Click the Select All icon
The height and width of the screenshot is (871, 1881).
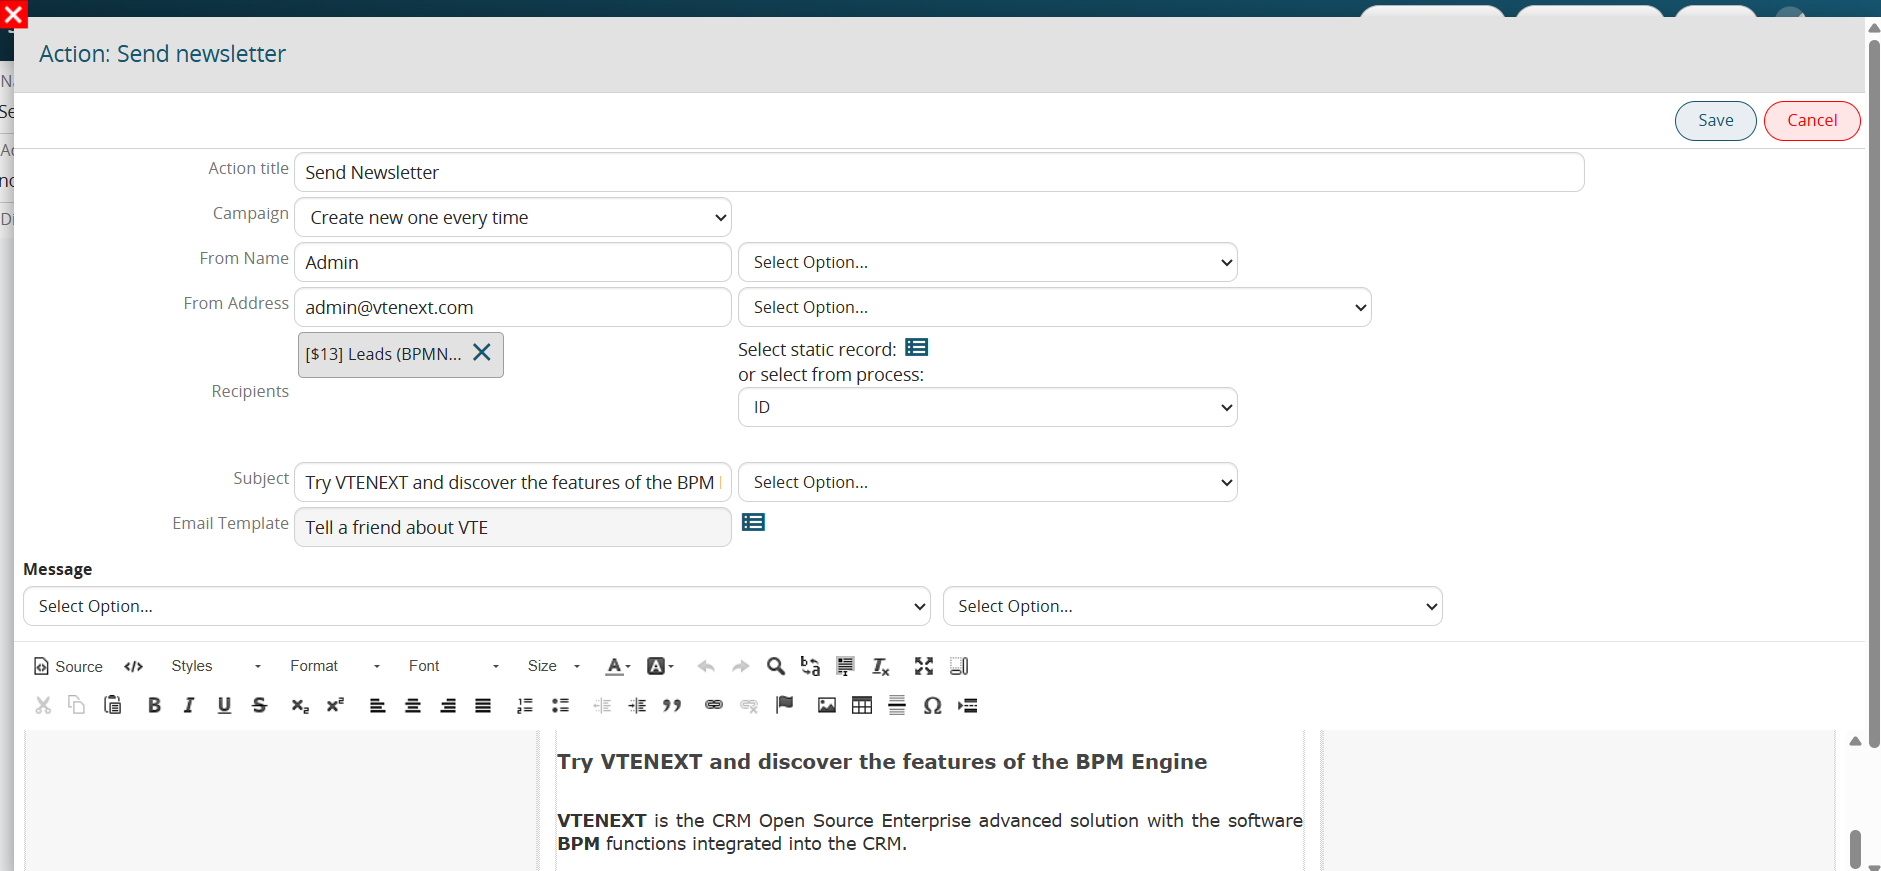click(845, 666)
